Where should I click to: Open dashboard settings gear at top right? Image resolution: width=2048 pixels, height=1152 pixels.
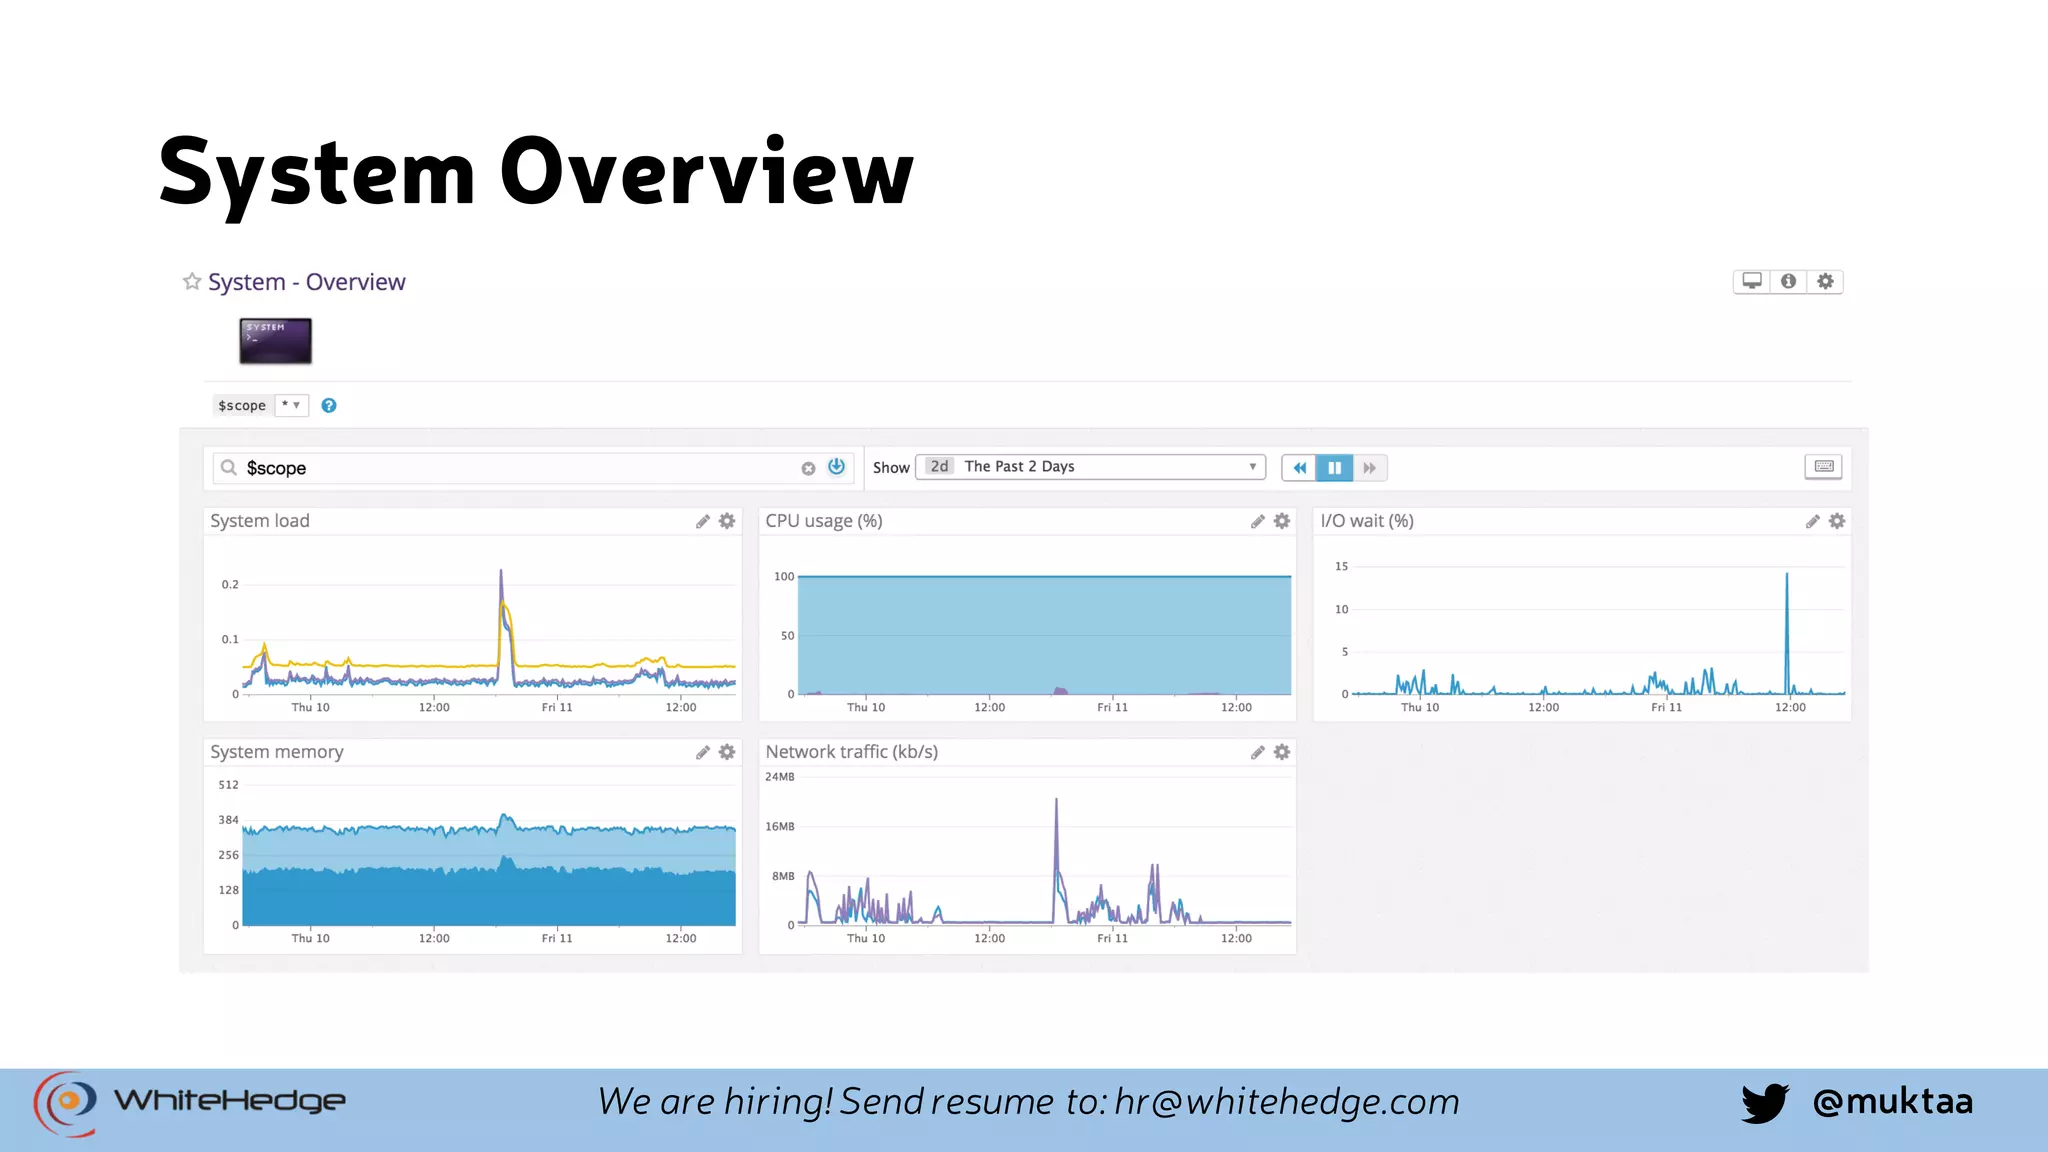coord(1825,282)
